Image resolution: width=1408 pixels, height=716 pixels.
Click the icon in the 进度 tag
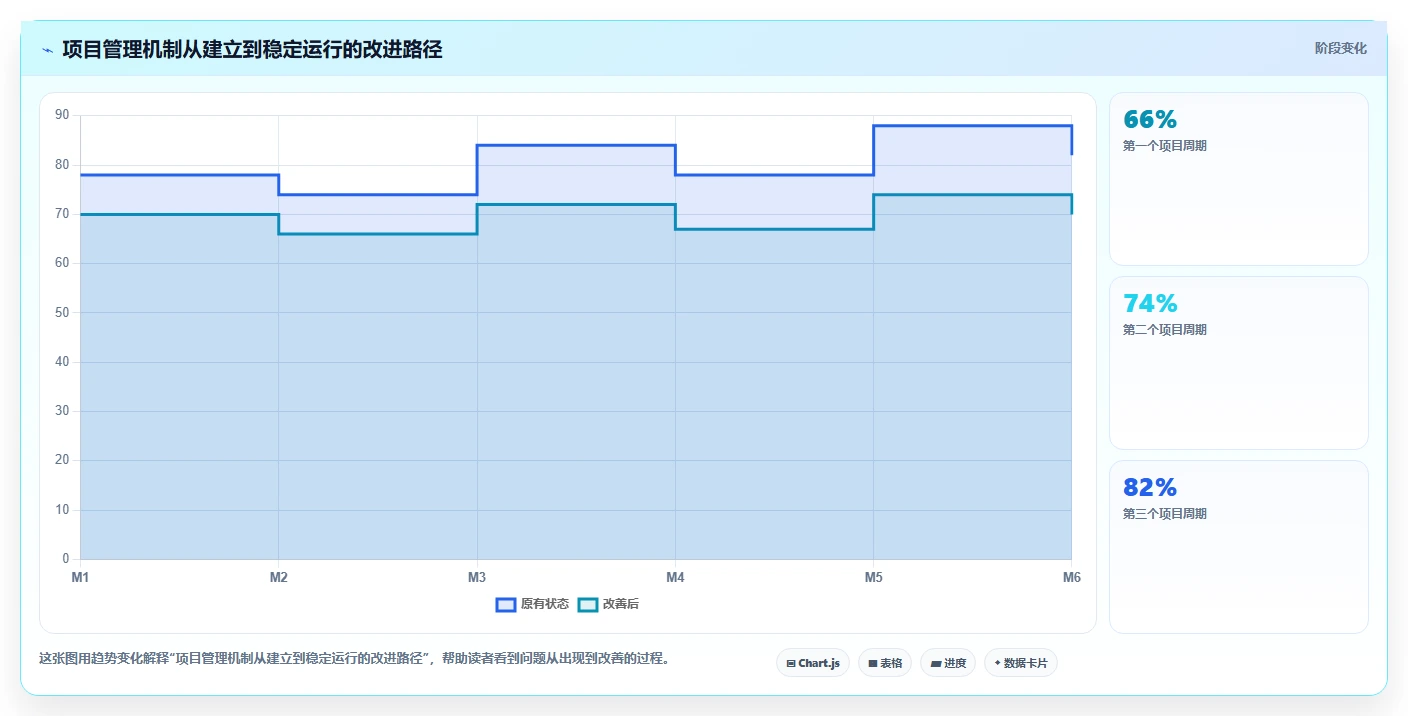[x=935, y=663]
